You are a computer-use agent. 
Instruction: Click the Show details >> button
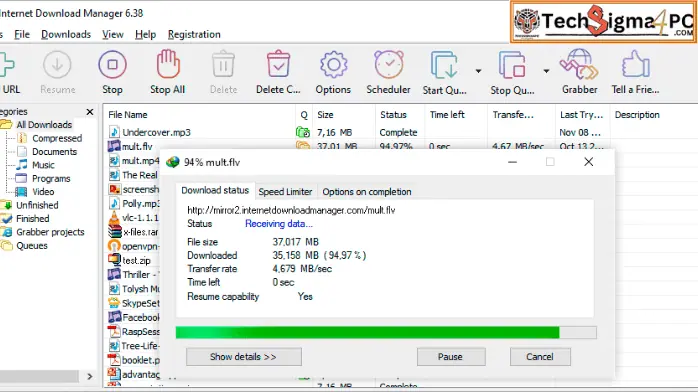click(x=243, y=357)
